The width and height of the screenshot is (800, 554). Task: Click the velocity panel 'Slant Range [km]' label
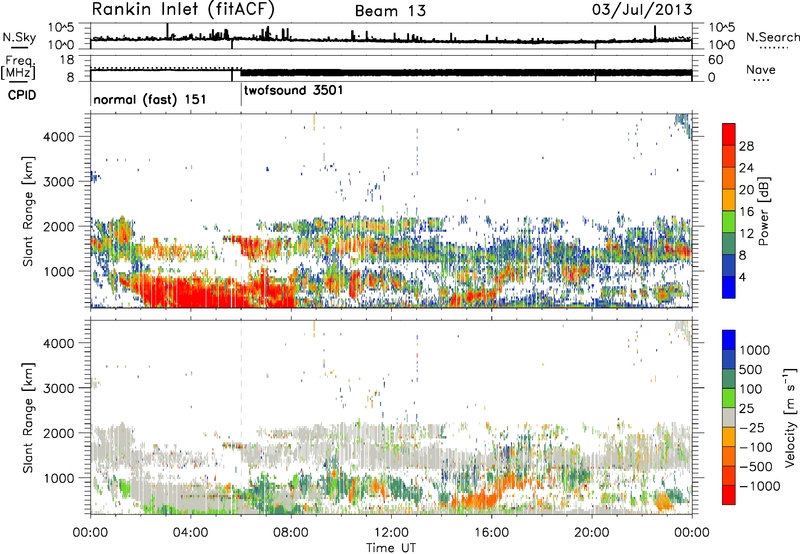(x=28, y=417)
